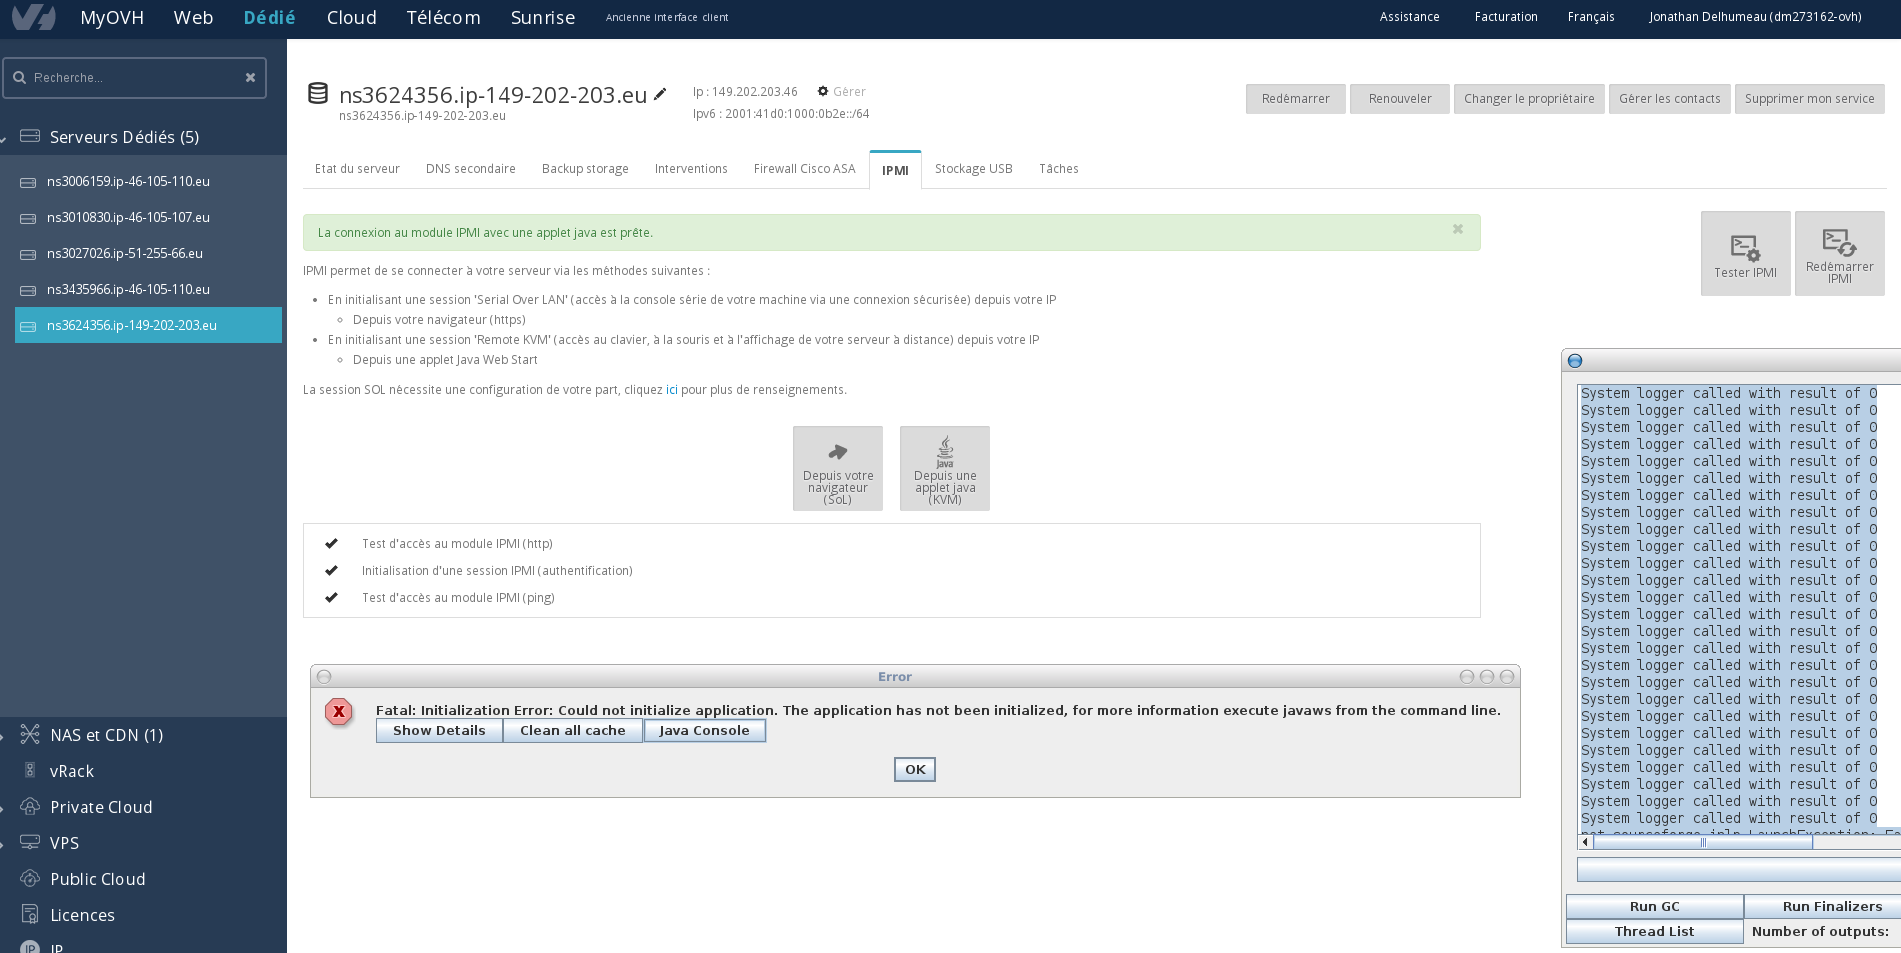1901x953 pixels.
Task: Click the vRack icon in the sidebar
Action: click(30, 770)
